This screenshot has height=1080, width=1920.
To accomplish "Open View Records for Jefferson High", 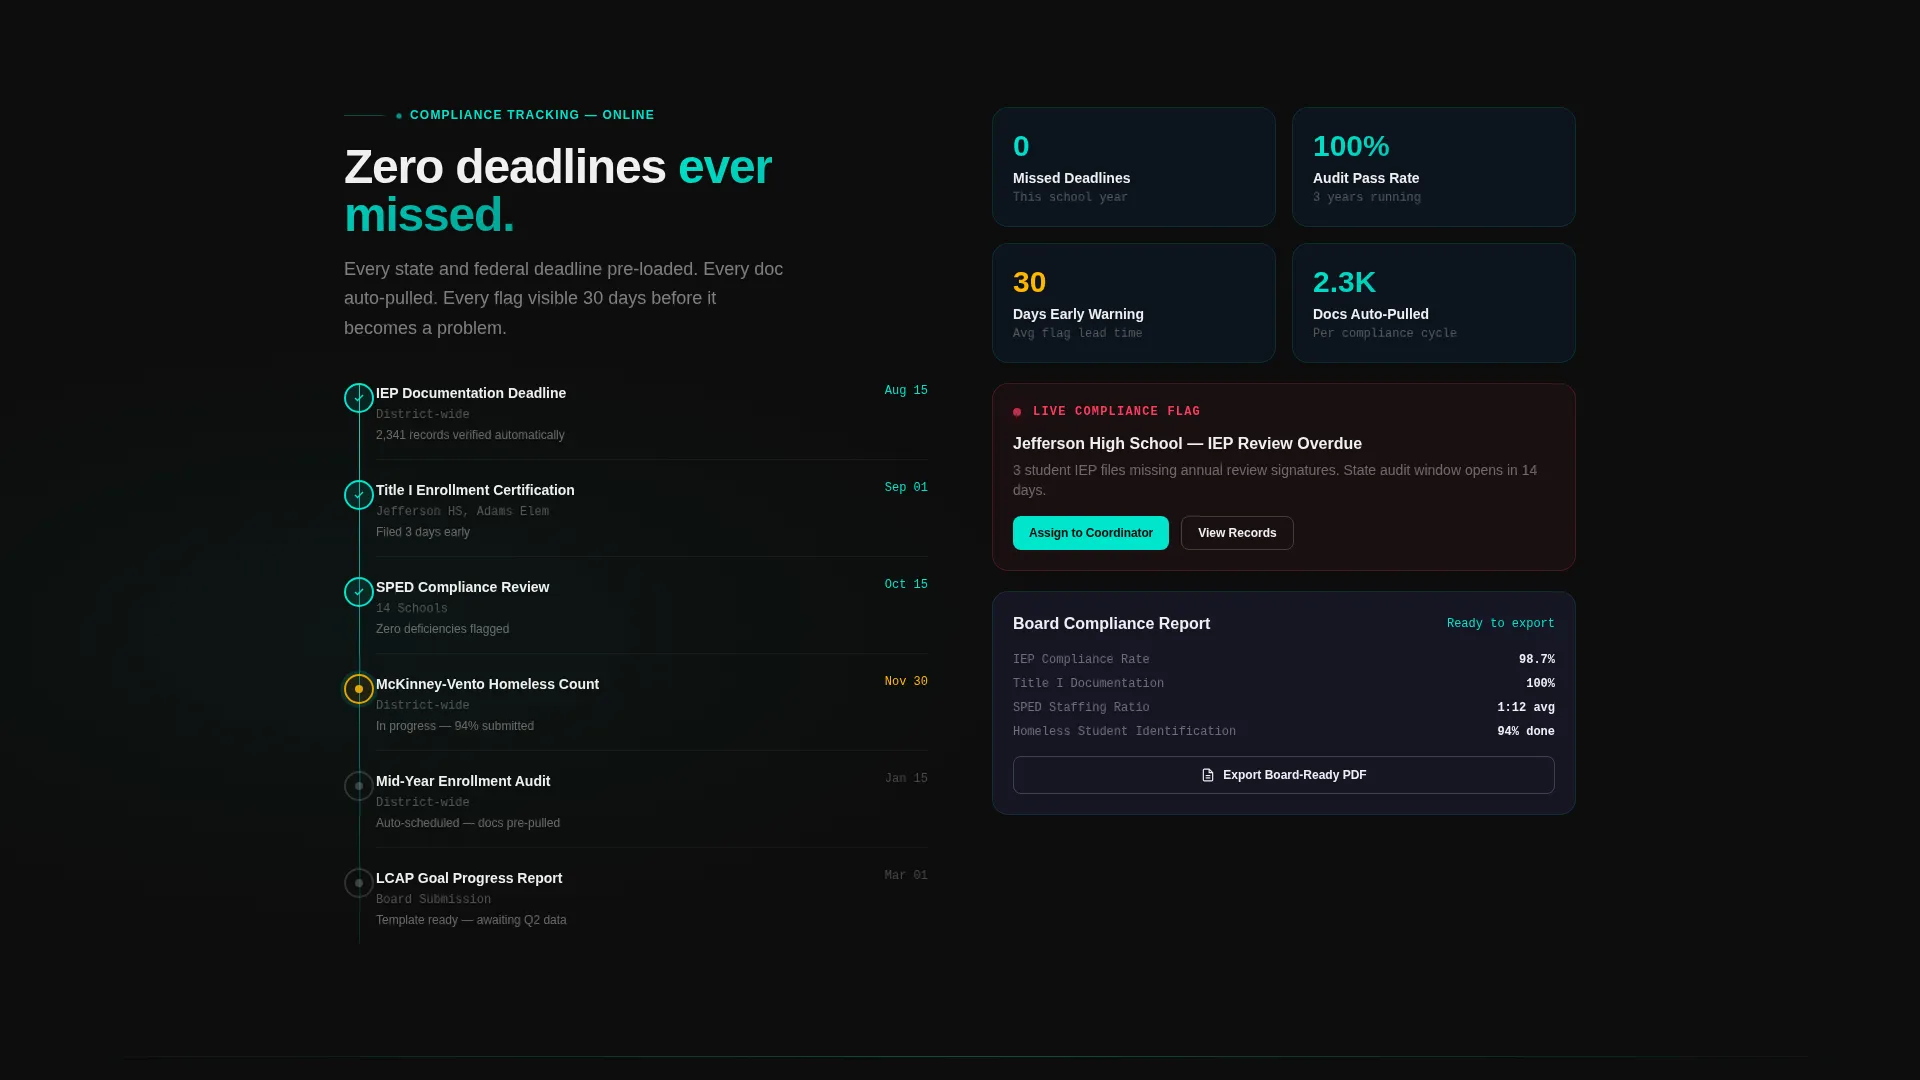I will click(1237, 533).
